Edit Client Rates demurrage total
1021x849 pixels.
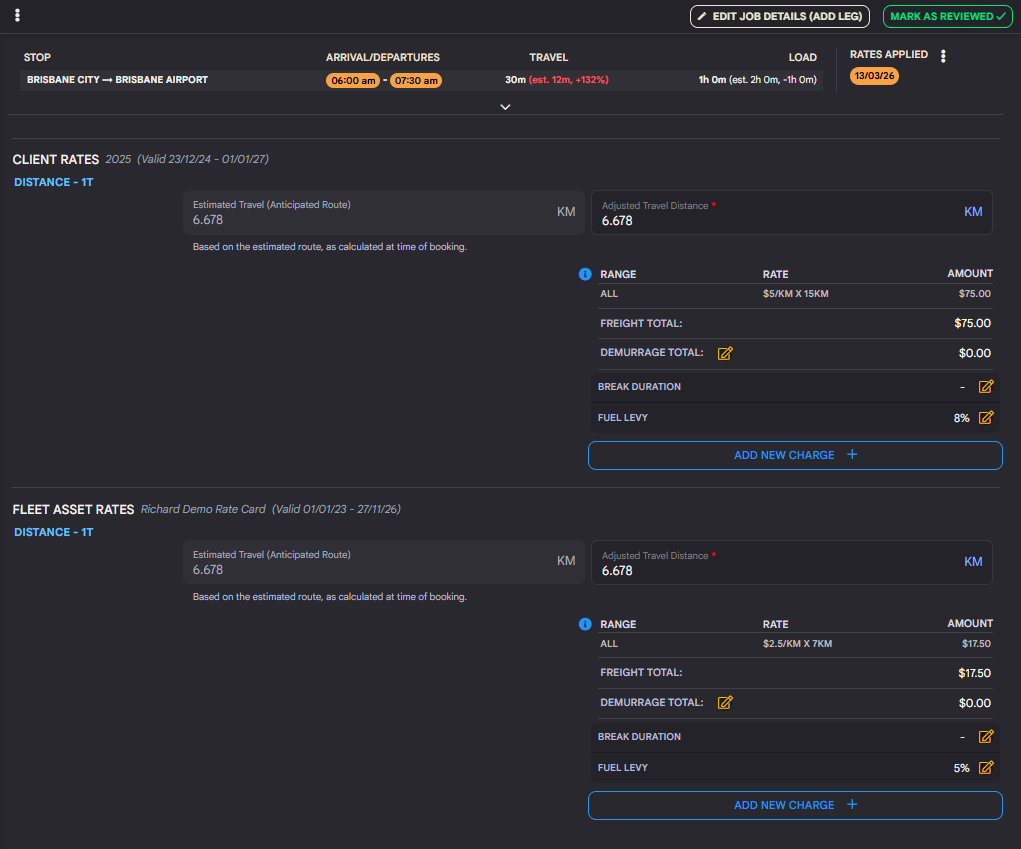pyautogui.click(x=725, y=353)
